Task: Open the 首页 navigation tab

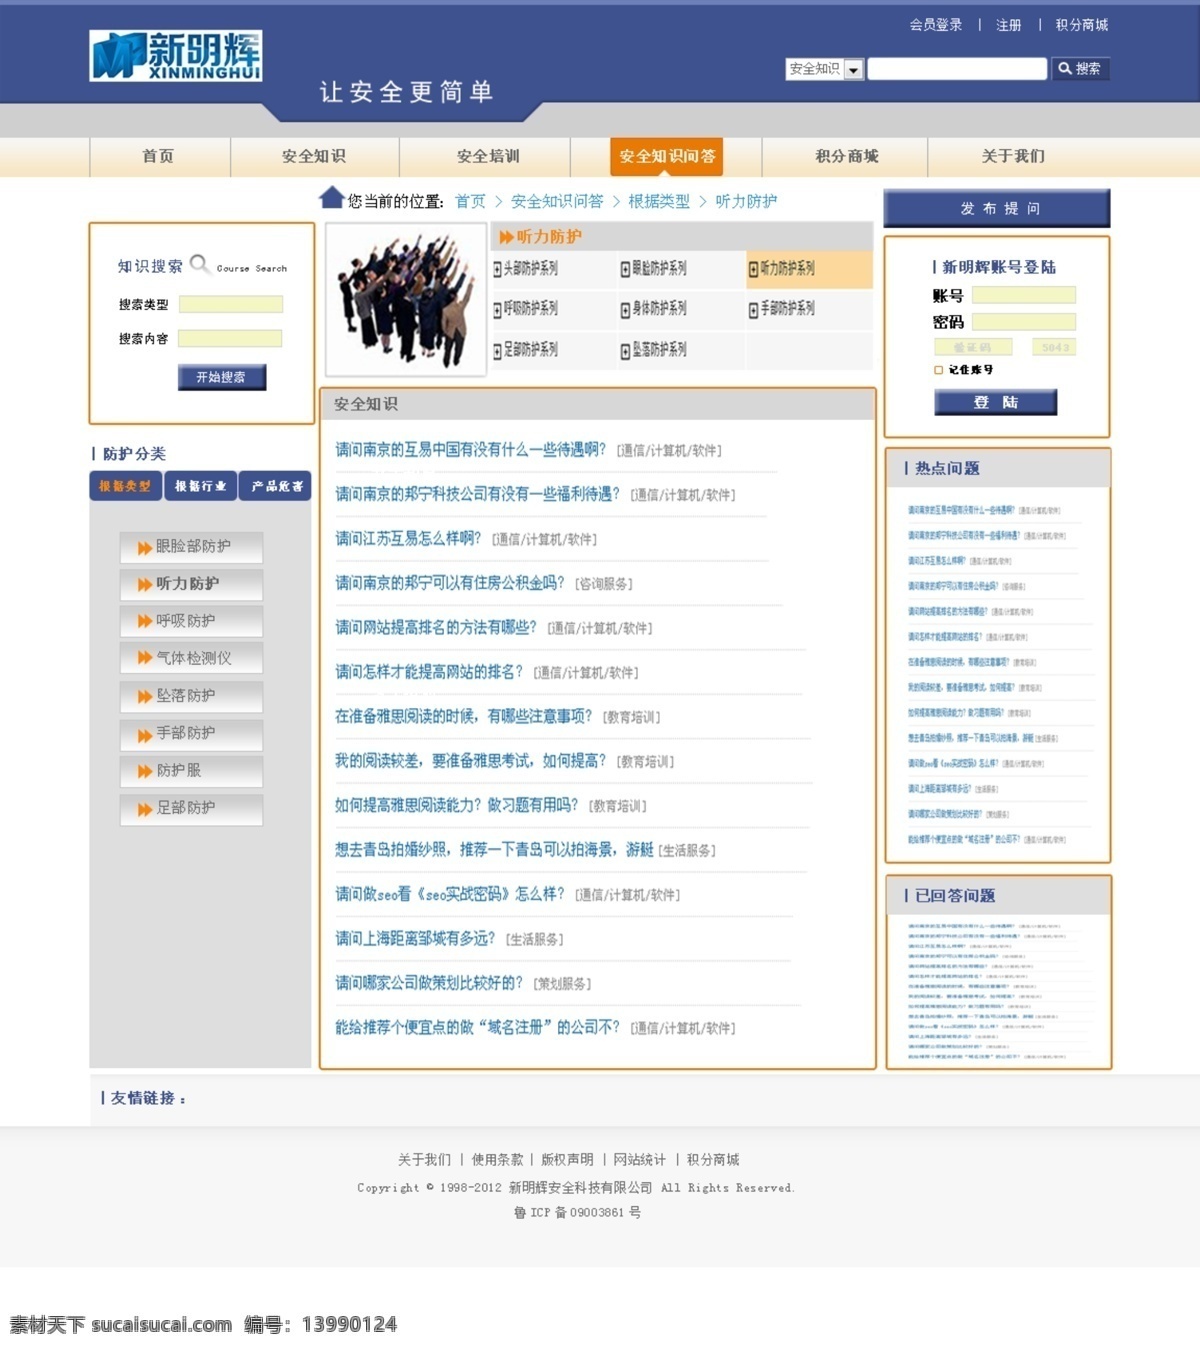Action: (159, 157)
